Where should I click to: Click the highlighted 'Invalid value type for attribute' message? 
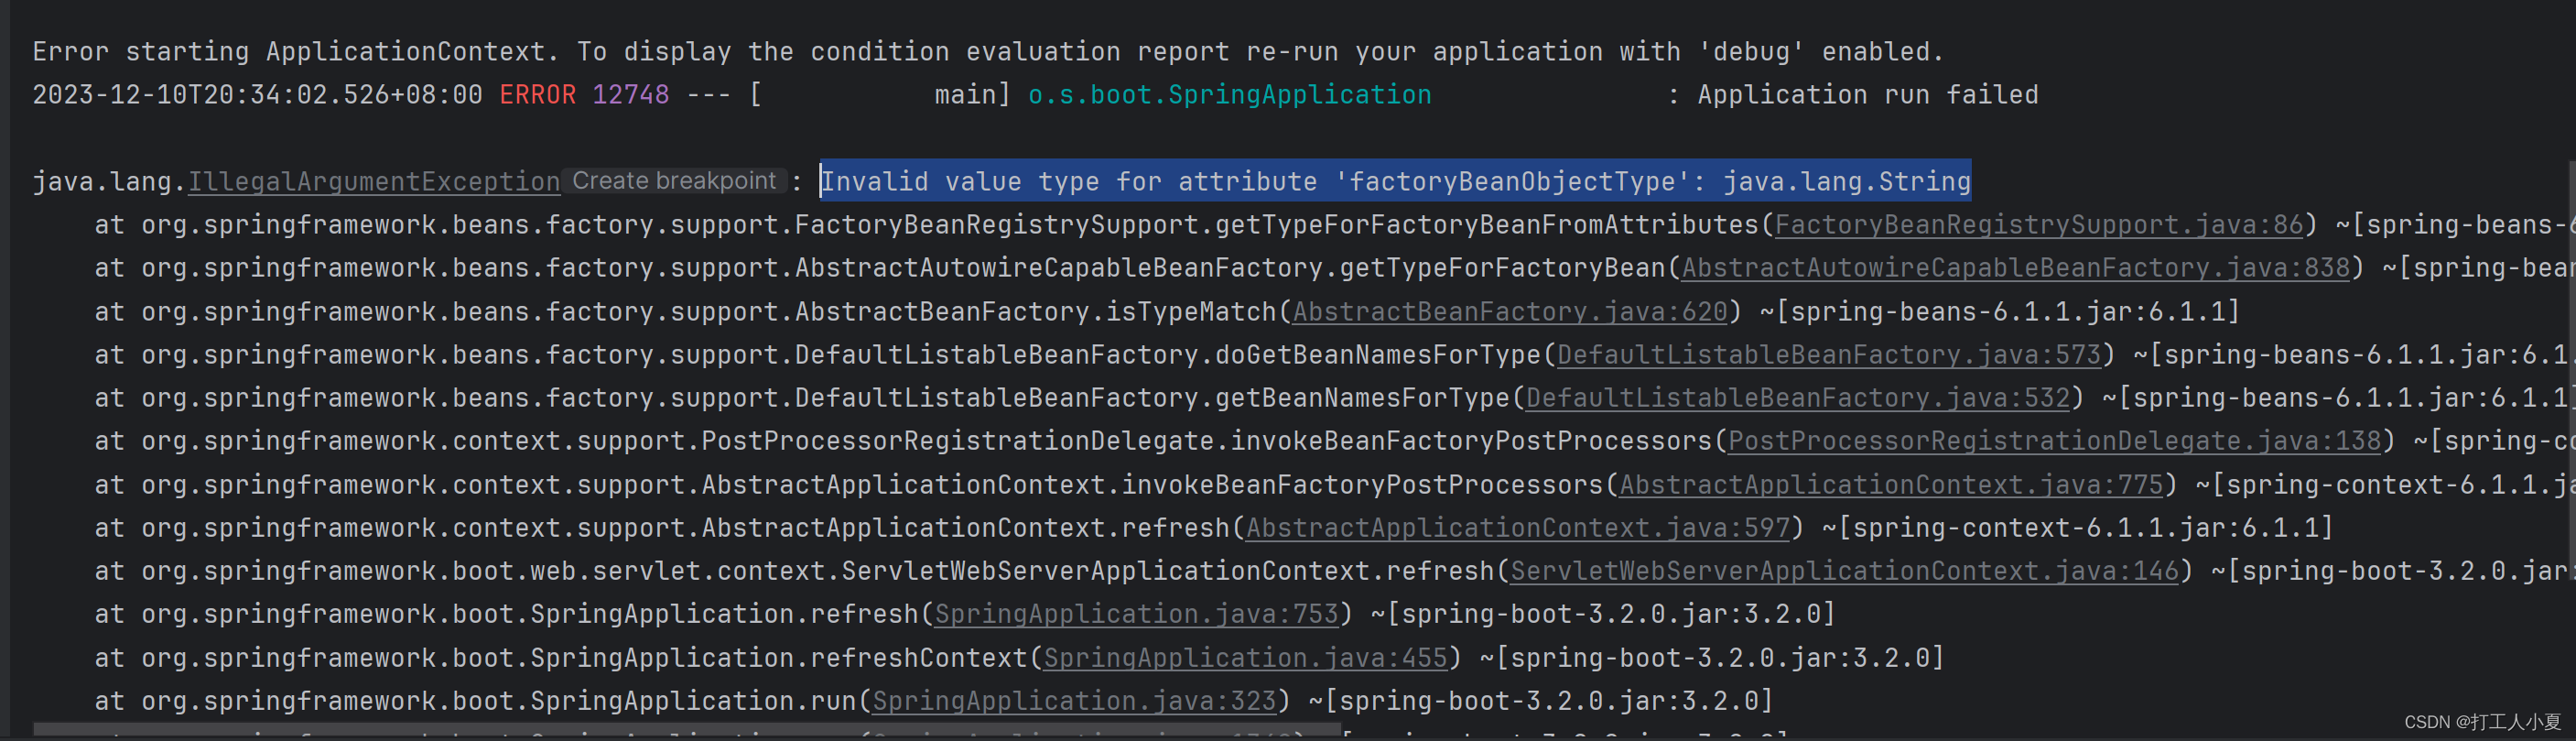[x=1395, y=182]
